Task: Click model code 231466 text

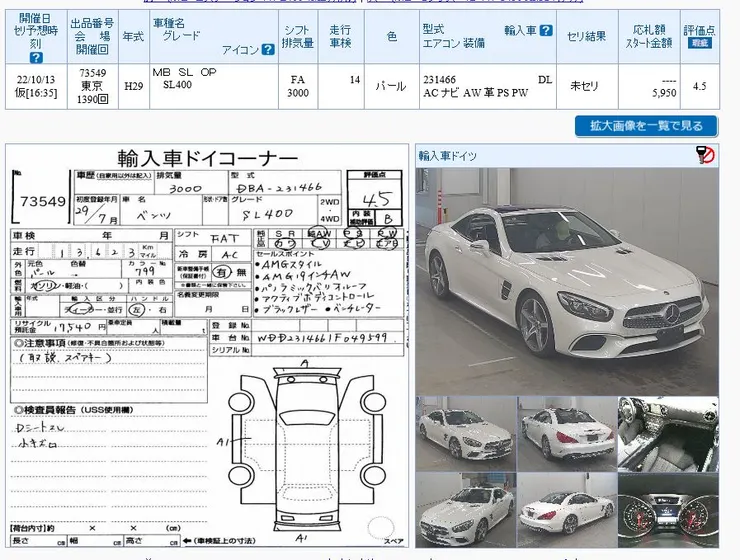Action: (440, 80)
